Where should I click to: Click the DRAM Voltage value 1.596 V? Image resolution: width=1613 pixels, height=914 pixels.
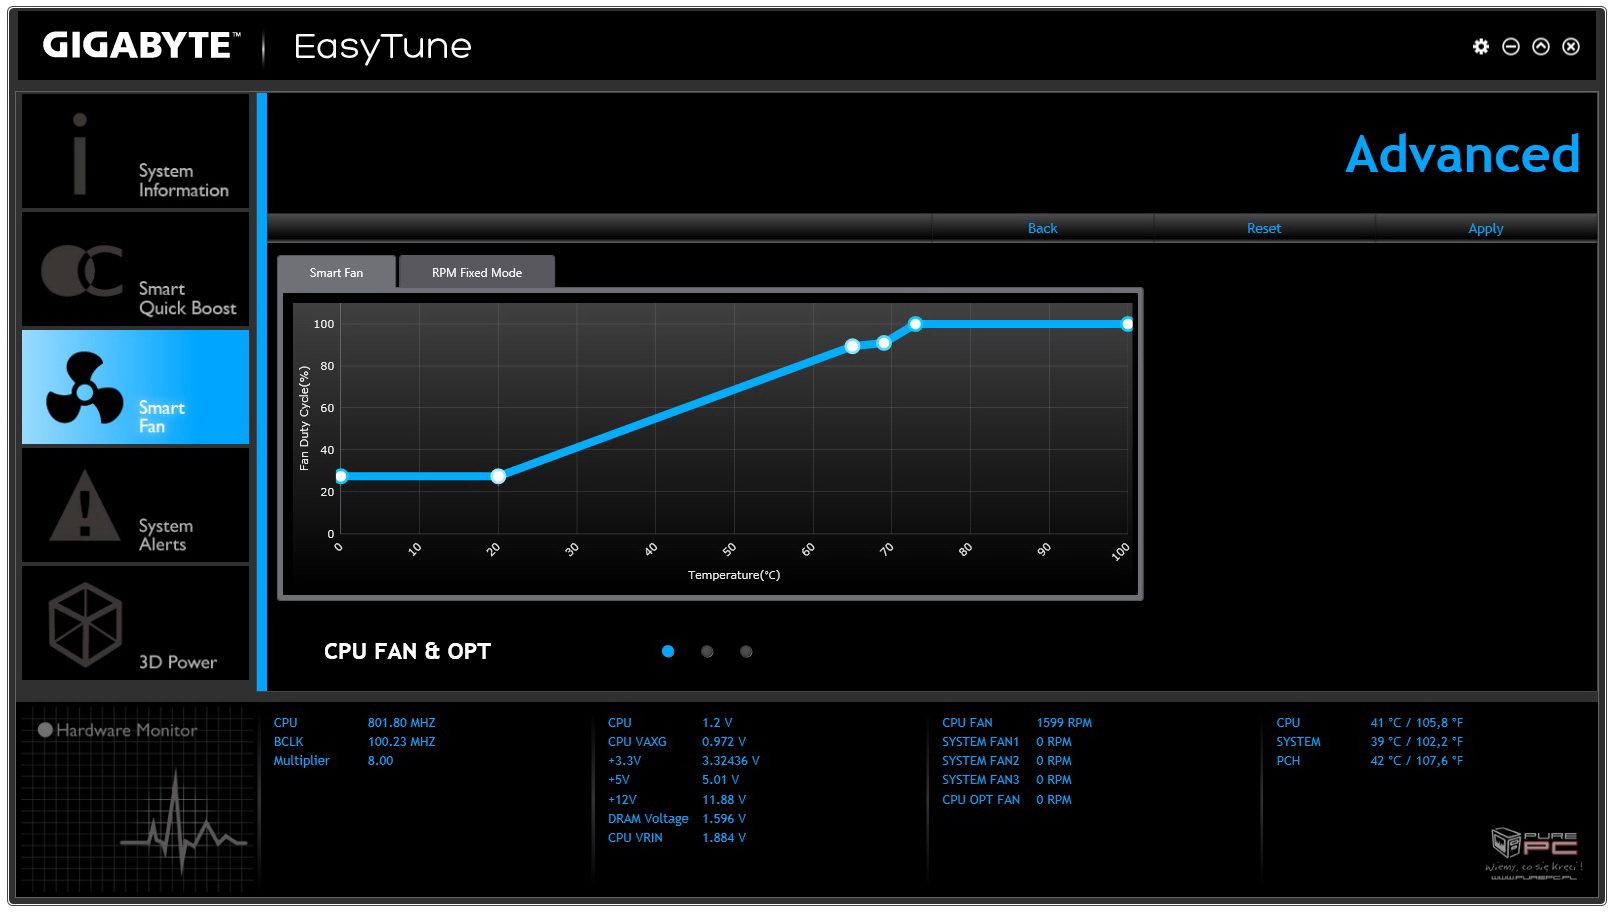724,818
